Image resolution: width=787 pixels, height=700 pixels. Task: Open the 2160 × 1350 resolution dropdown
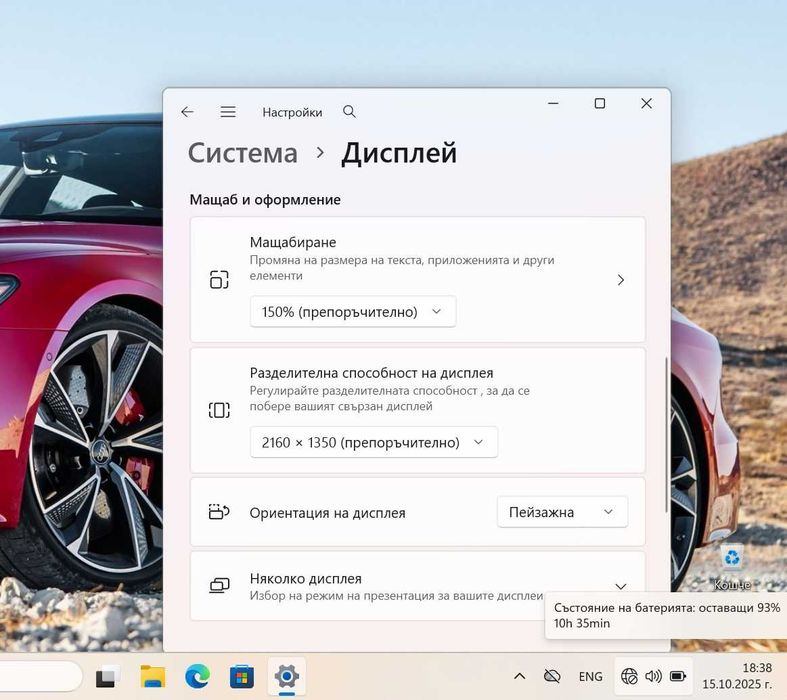373,442
